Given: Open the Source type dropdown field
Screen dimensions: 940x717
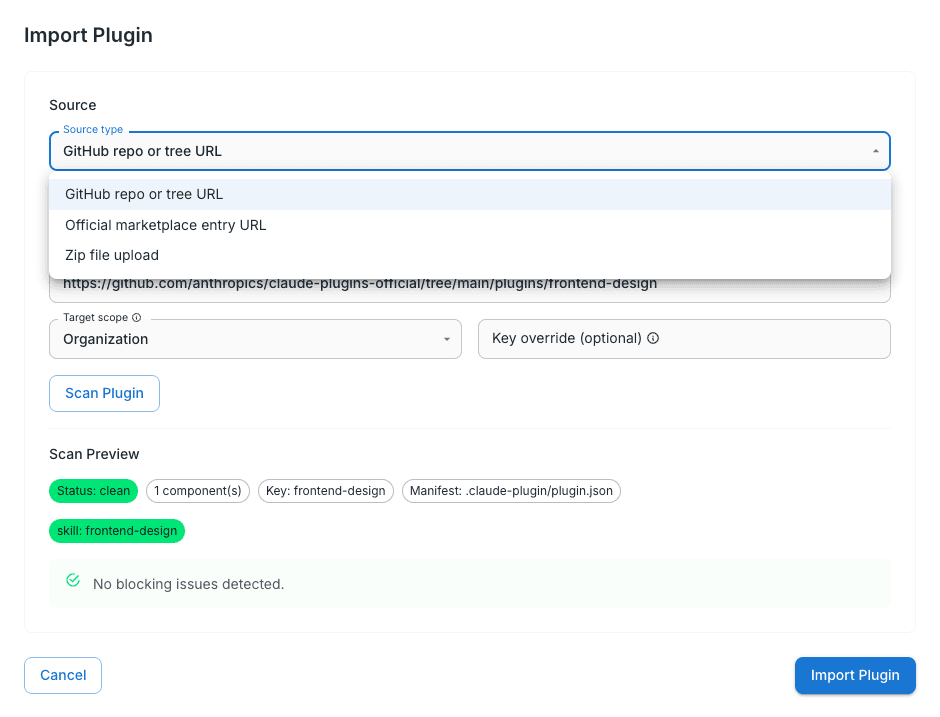Looking at the screenshot, I should coord(469,151).
